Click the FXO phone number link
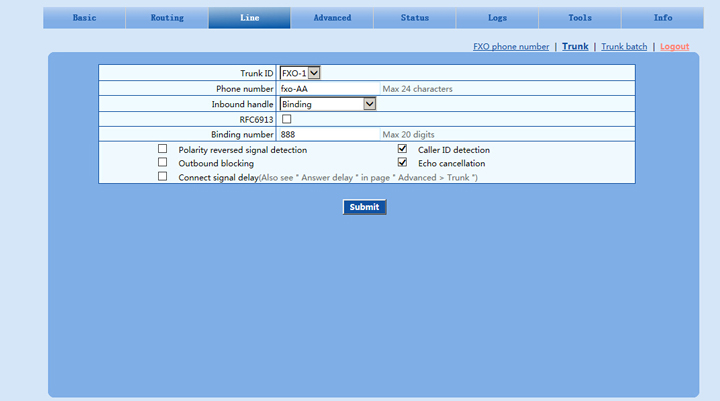The width and height of the screenshot is (720, 401). pyautogui.click(x=511, y=47)
